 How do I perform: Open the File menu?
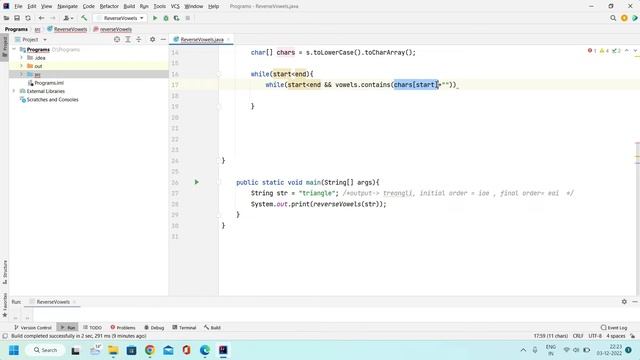pyautogui.click(x=18, y=6)
